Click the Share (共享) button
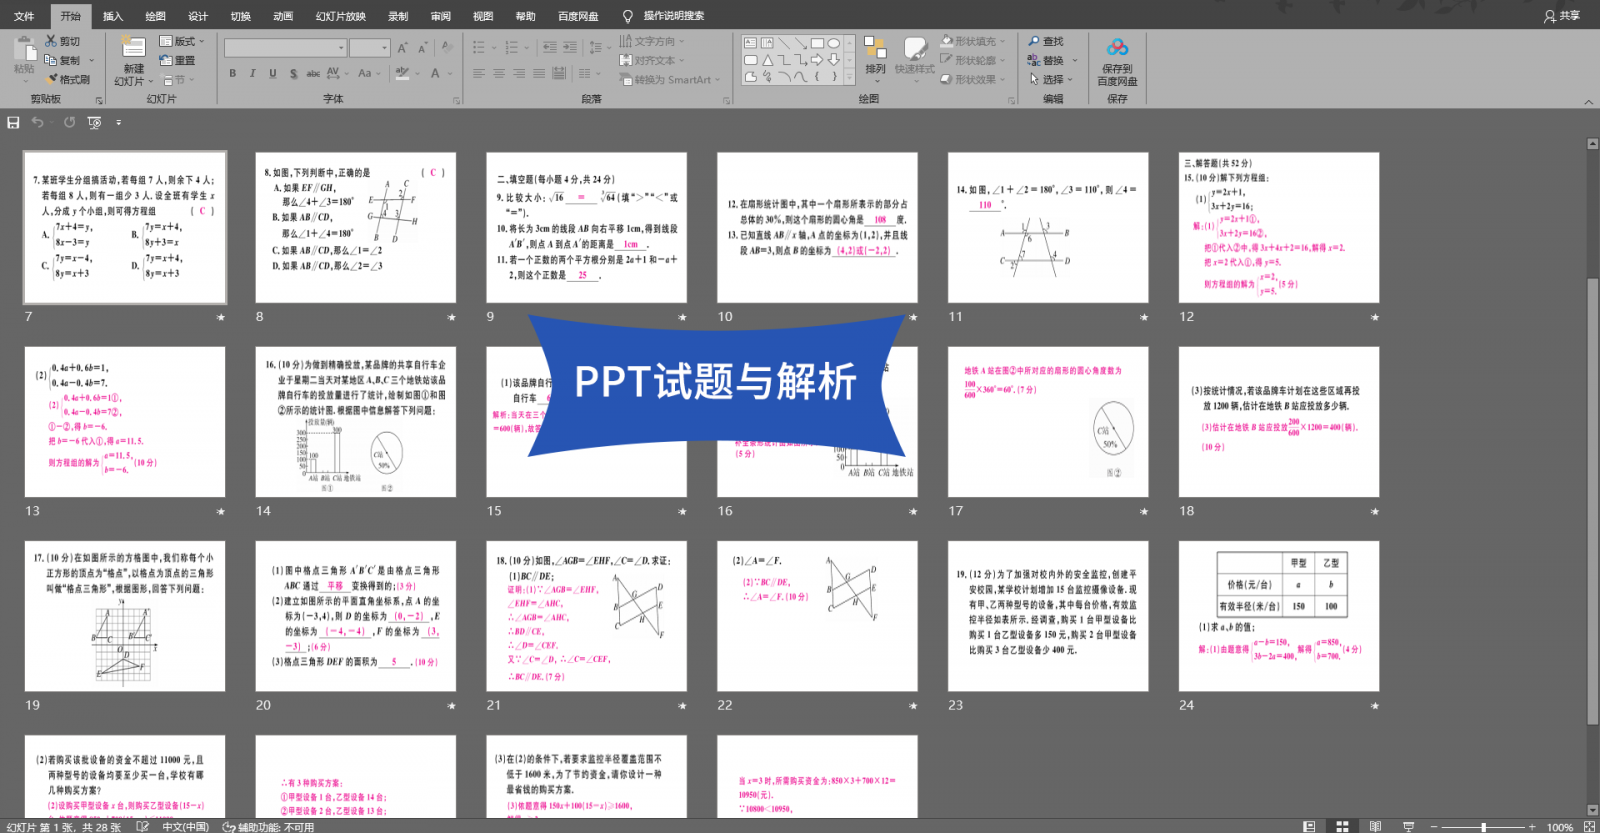 coord(1562,16)
